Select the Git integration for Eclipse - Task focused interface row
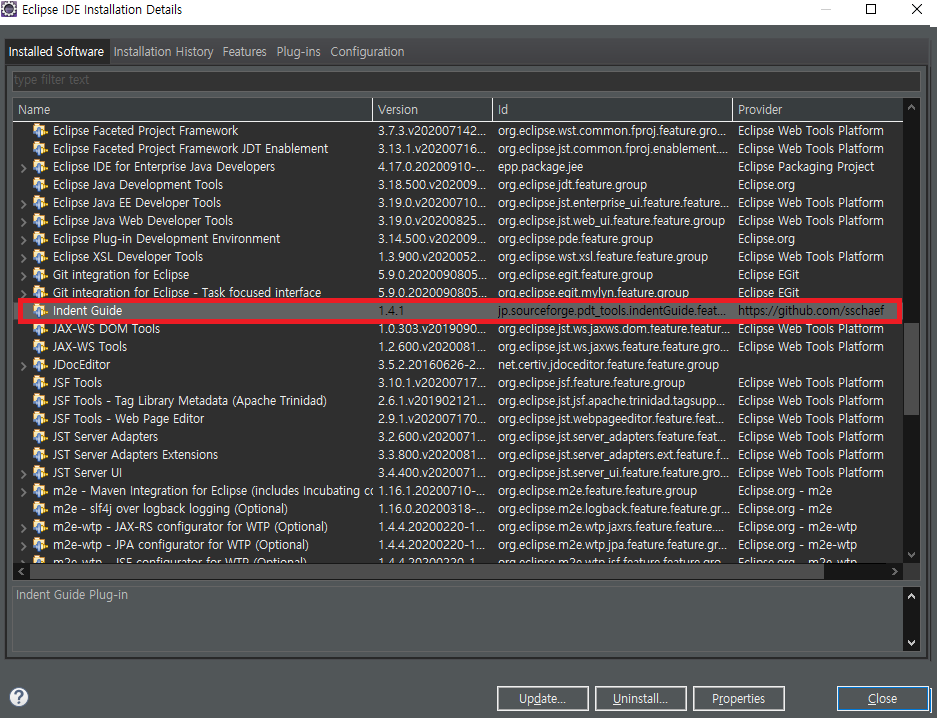 coord(458,293)
